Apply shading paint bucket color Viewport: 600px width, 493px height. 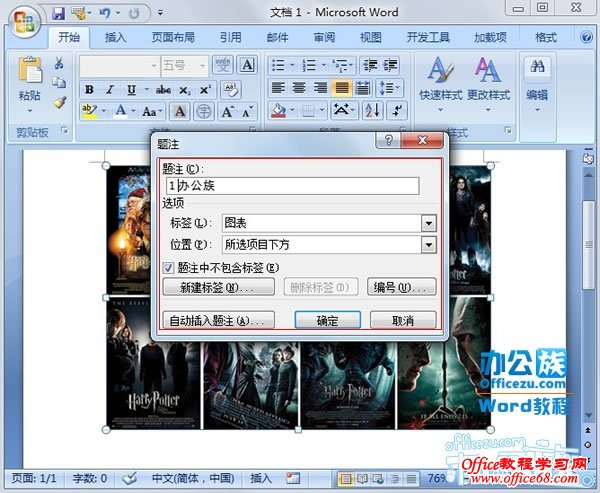(279, 111)
